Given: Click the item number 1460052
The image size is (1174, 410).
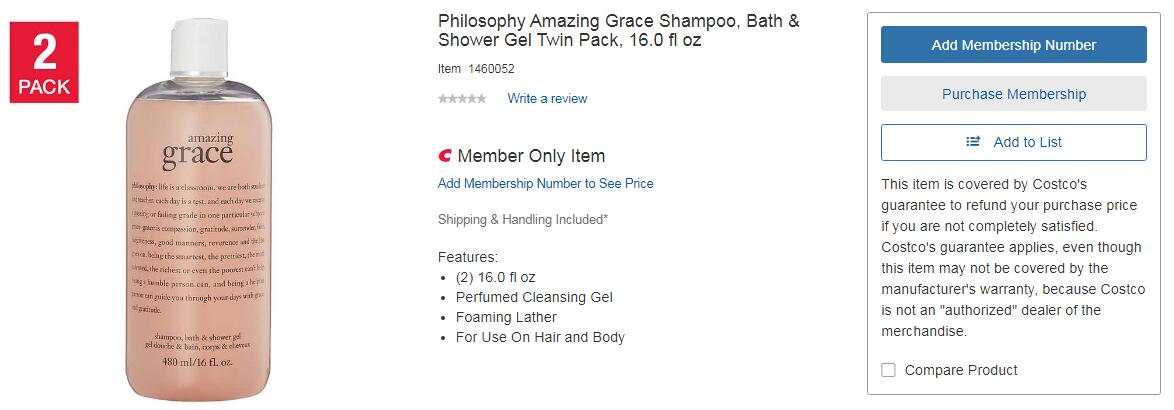Looking at the screenshot, I should [491, 69].
